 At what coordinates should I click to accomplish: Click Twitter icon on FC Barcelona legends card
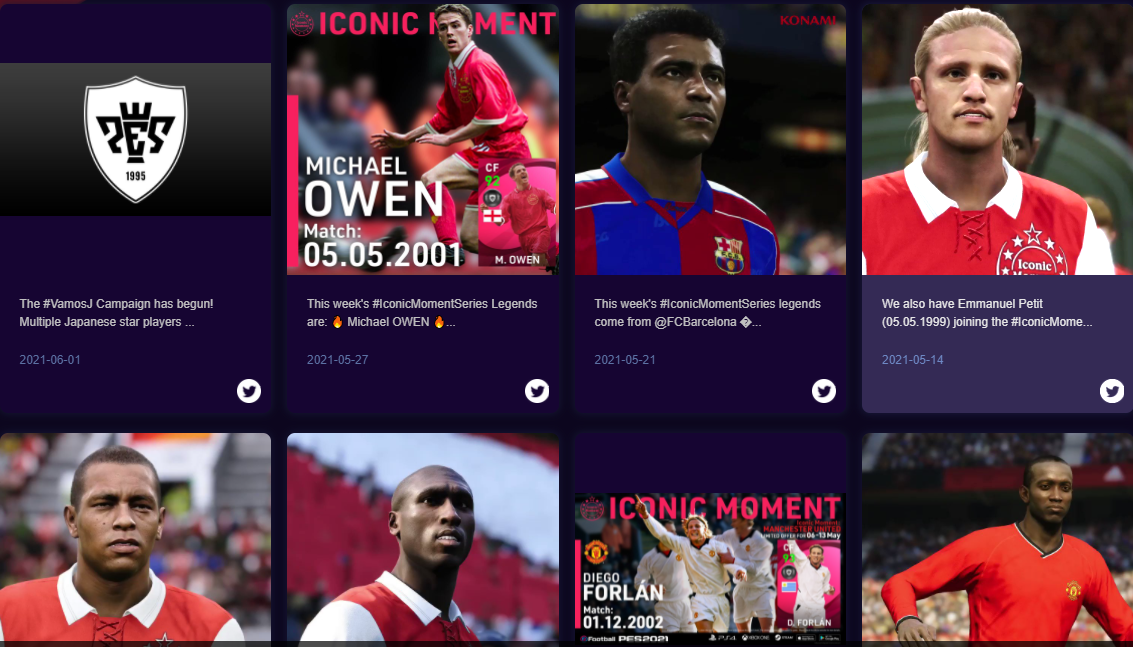click(824, 391)
